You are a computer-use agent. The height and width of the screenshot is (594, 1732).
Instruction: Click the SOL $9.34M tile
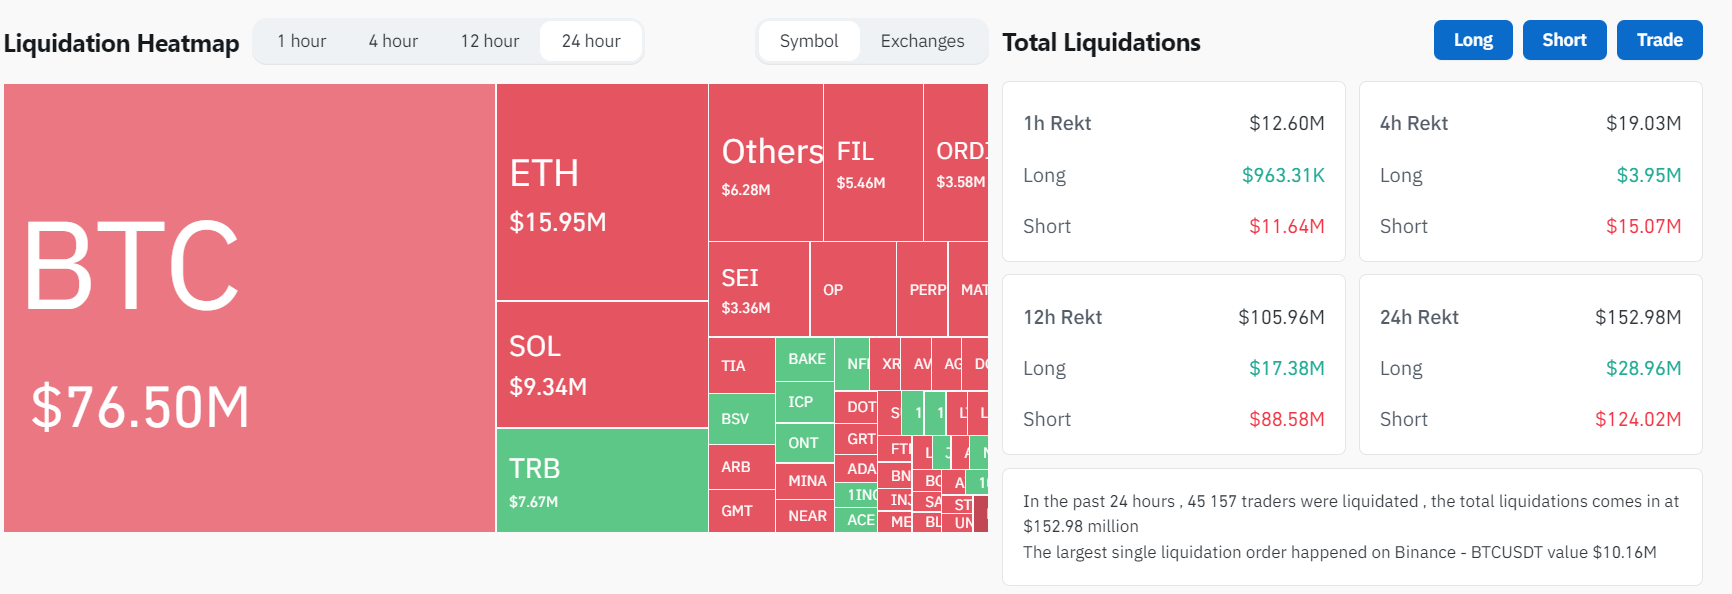602,364
